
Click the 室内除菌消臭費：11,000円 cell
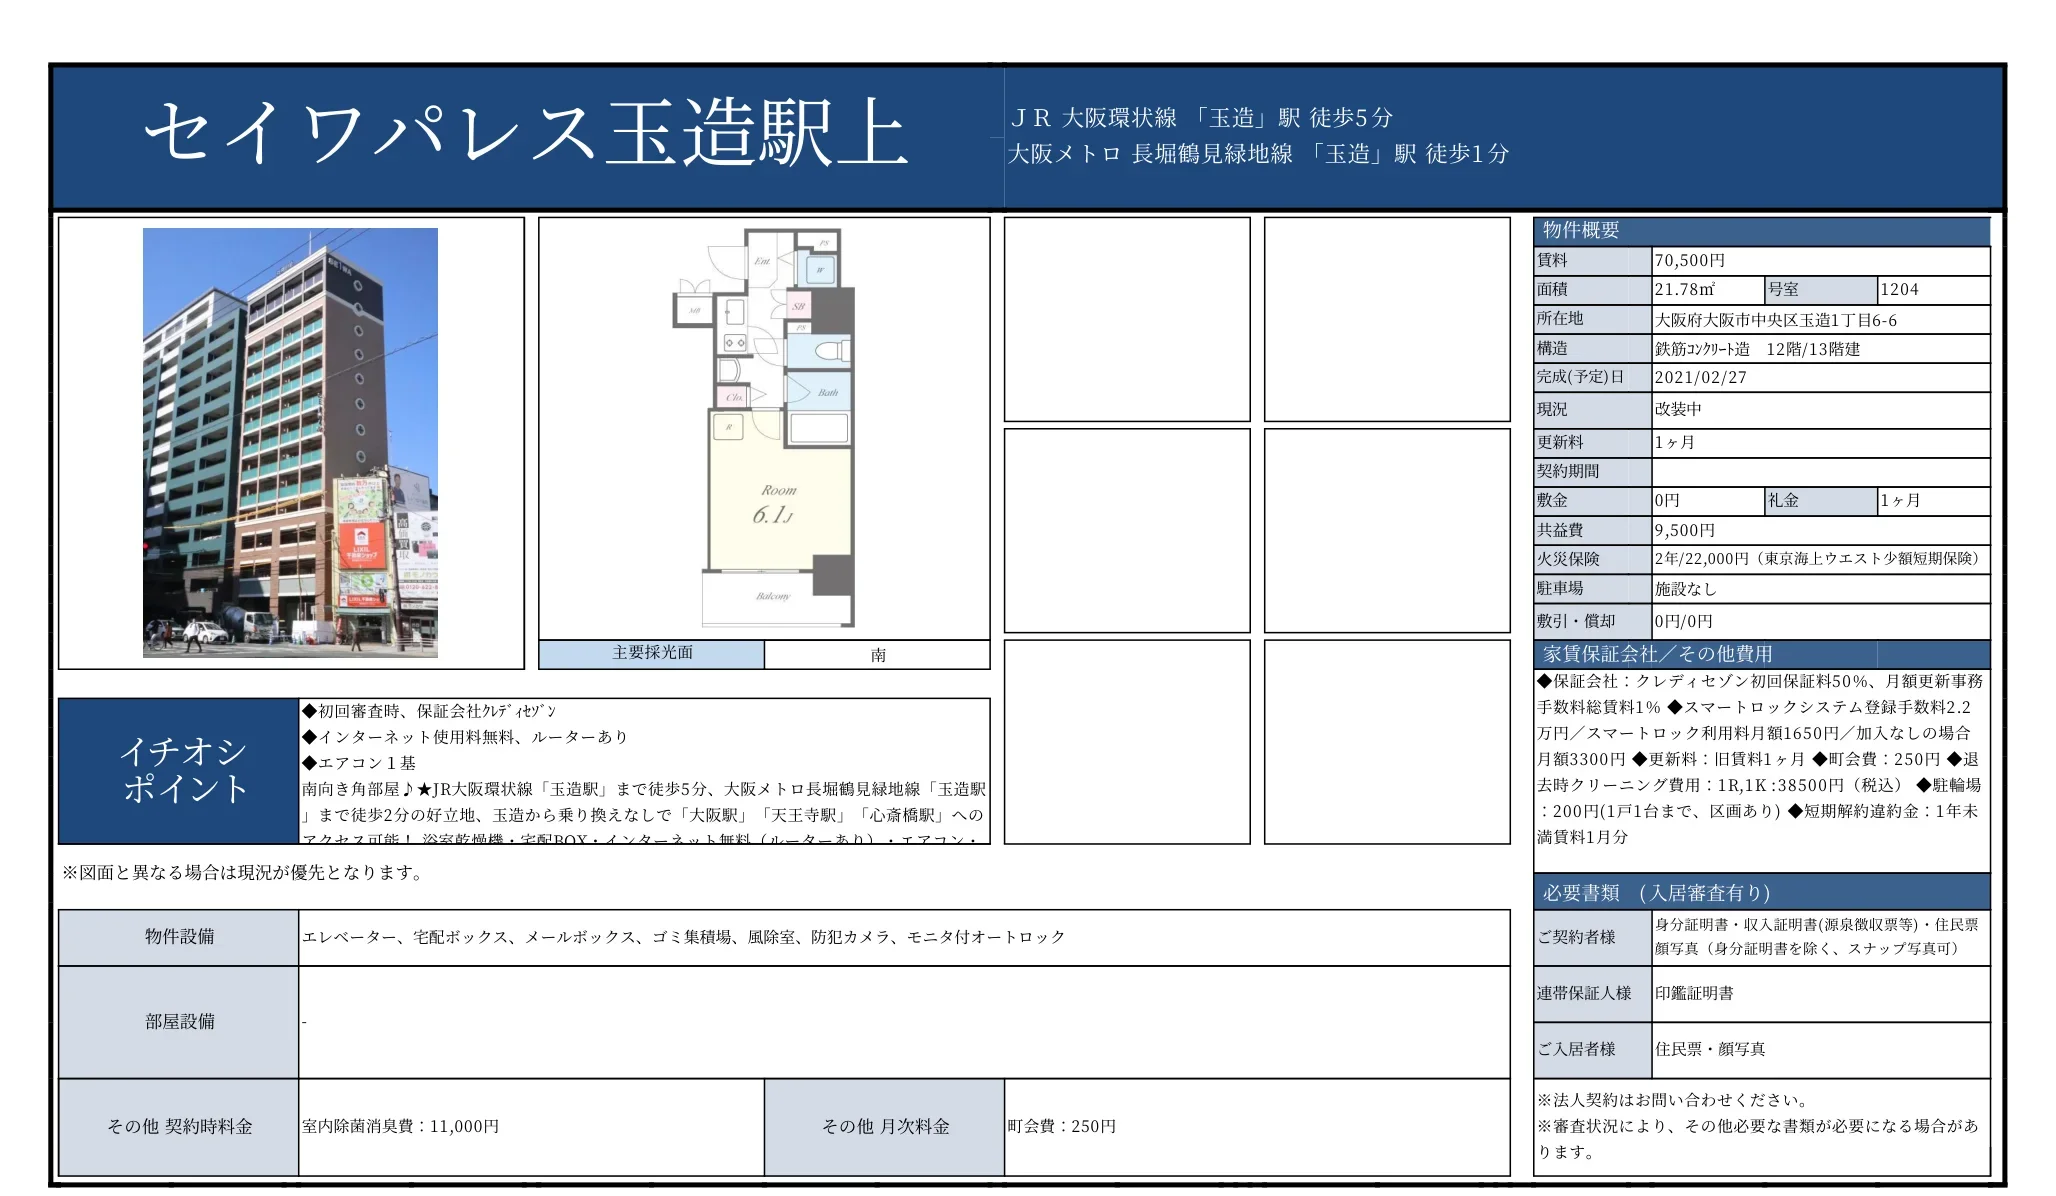pos(530,1127)
